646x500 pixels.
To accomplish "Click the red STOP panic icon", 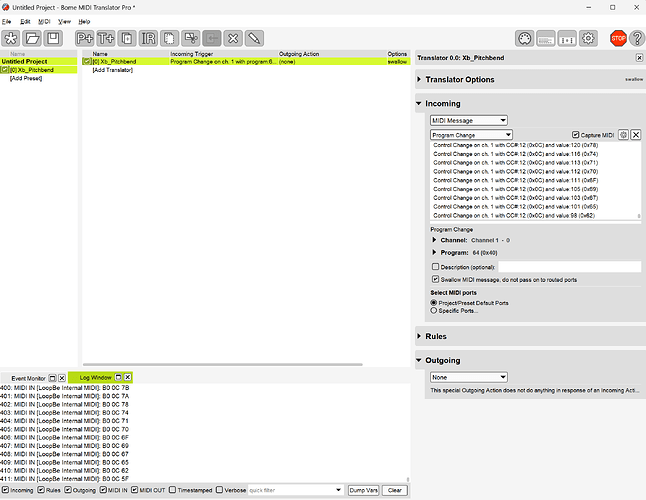I will point(618,38).
